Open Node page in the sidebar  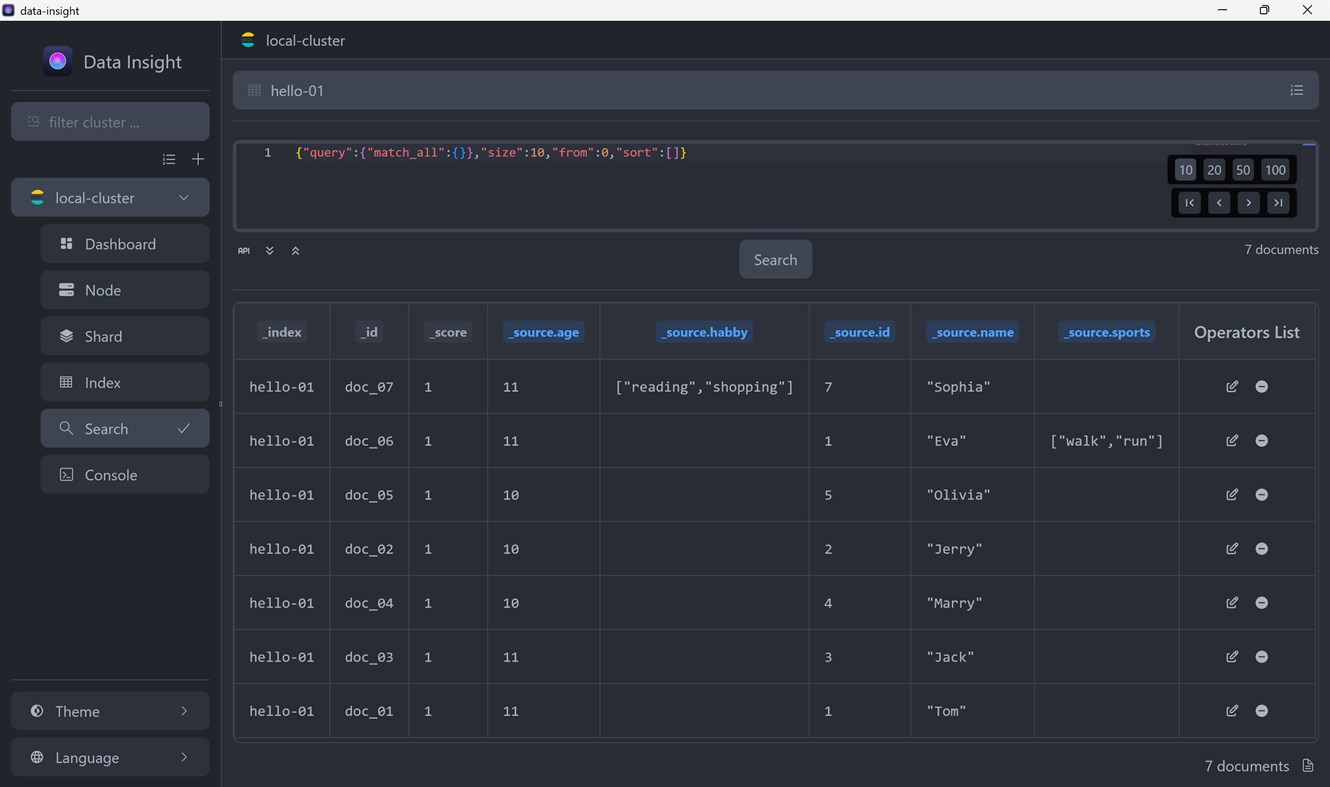[125, 290]
